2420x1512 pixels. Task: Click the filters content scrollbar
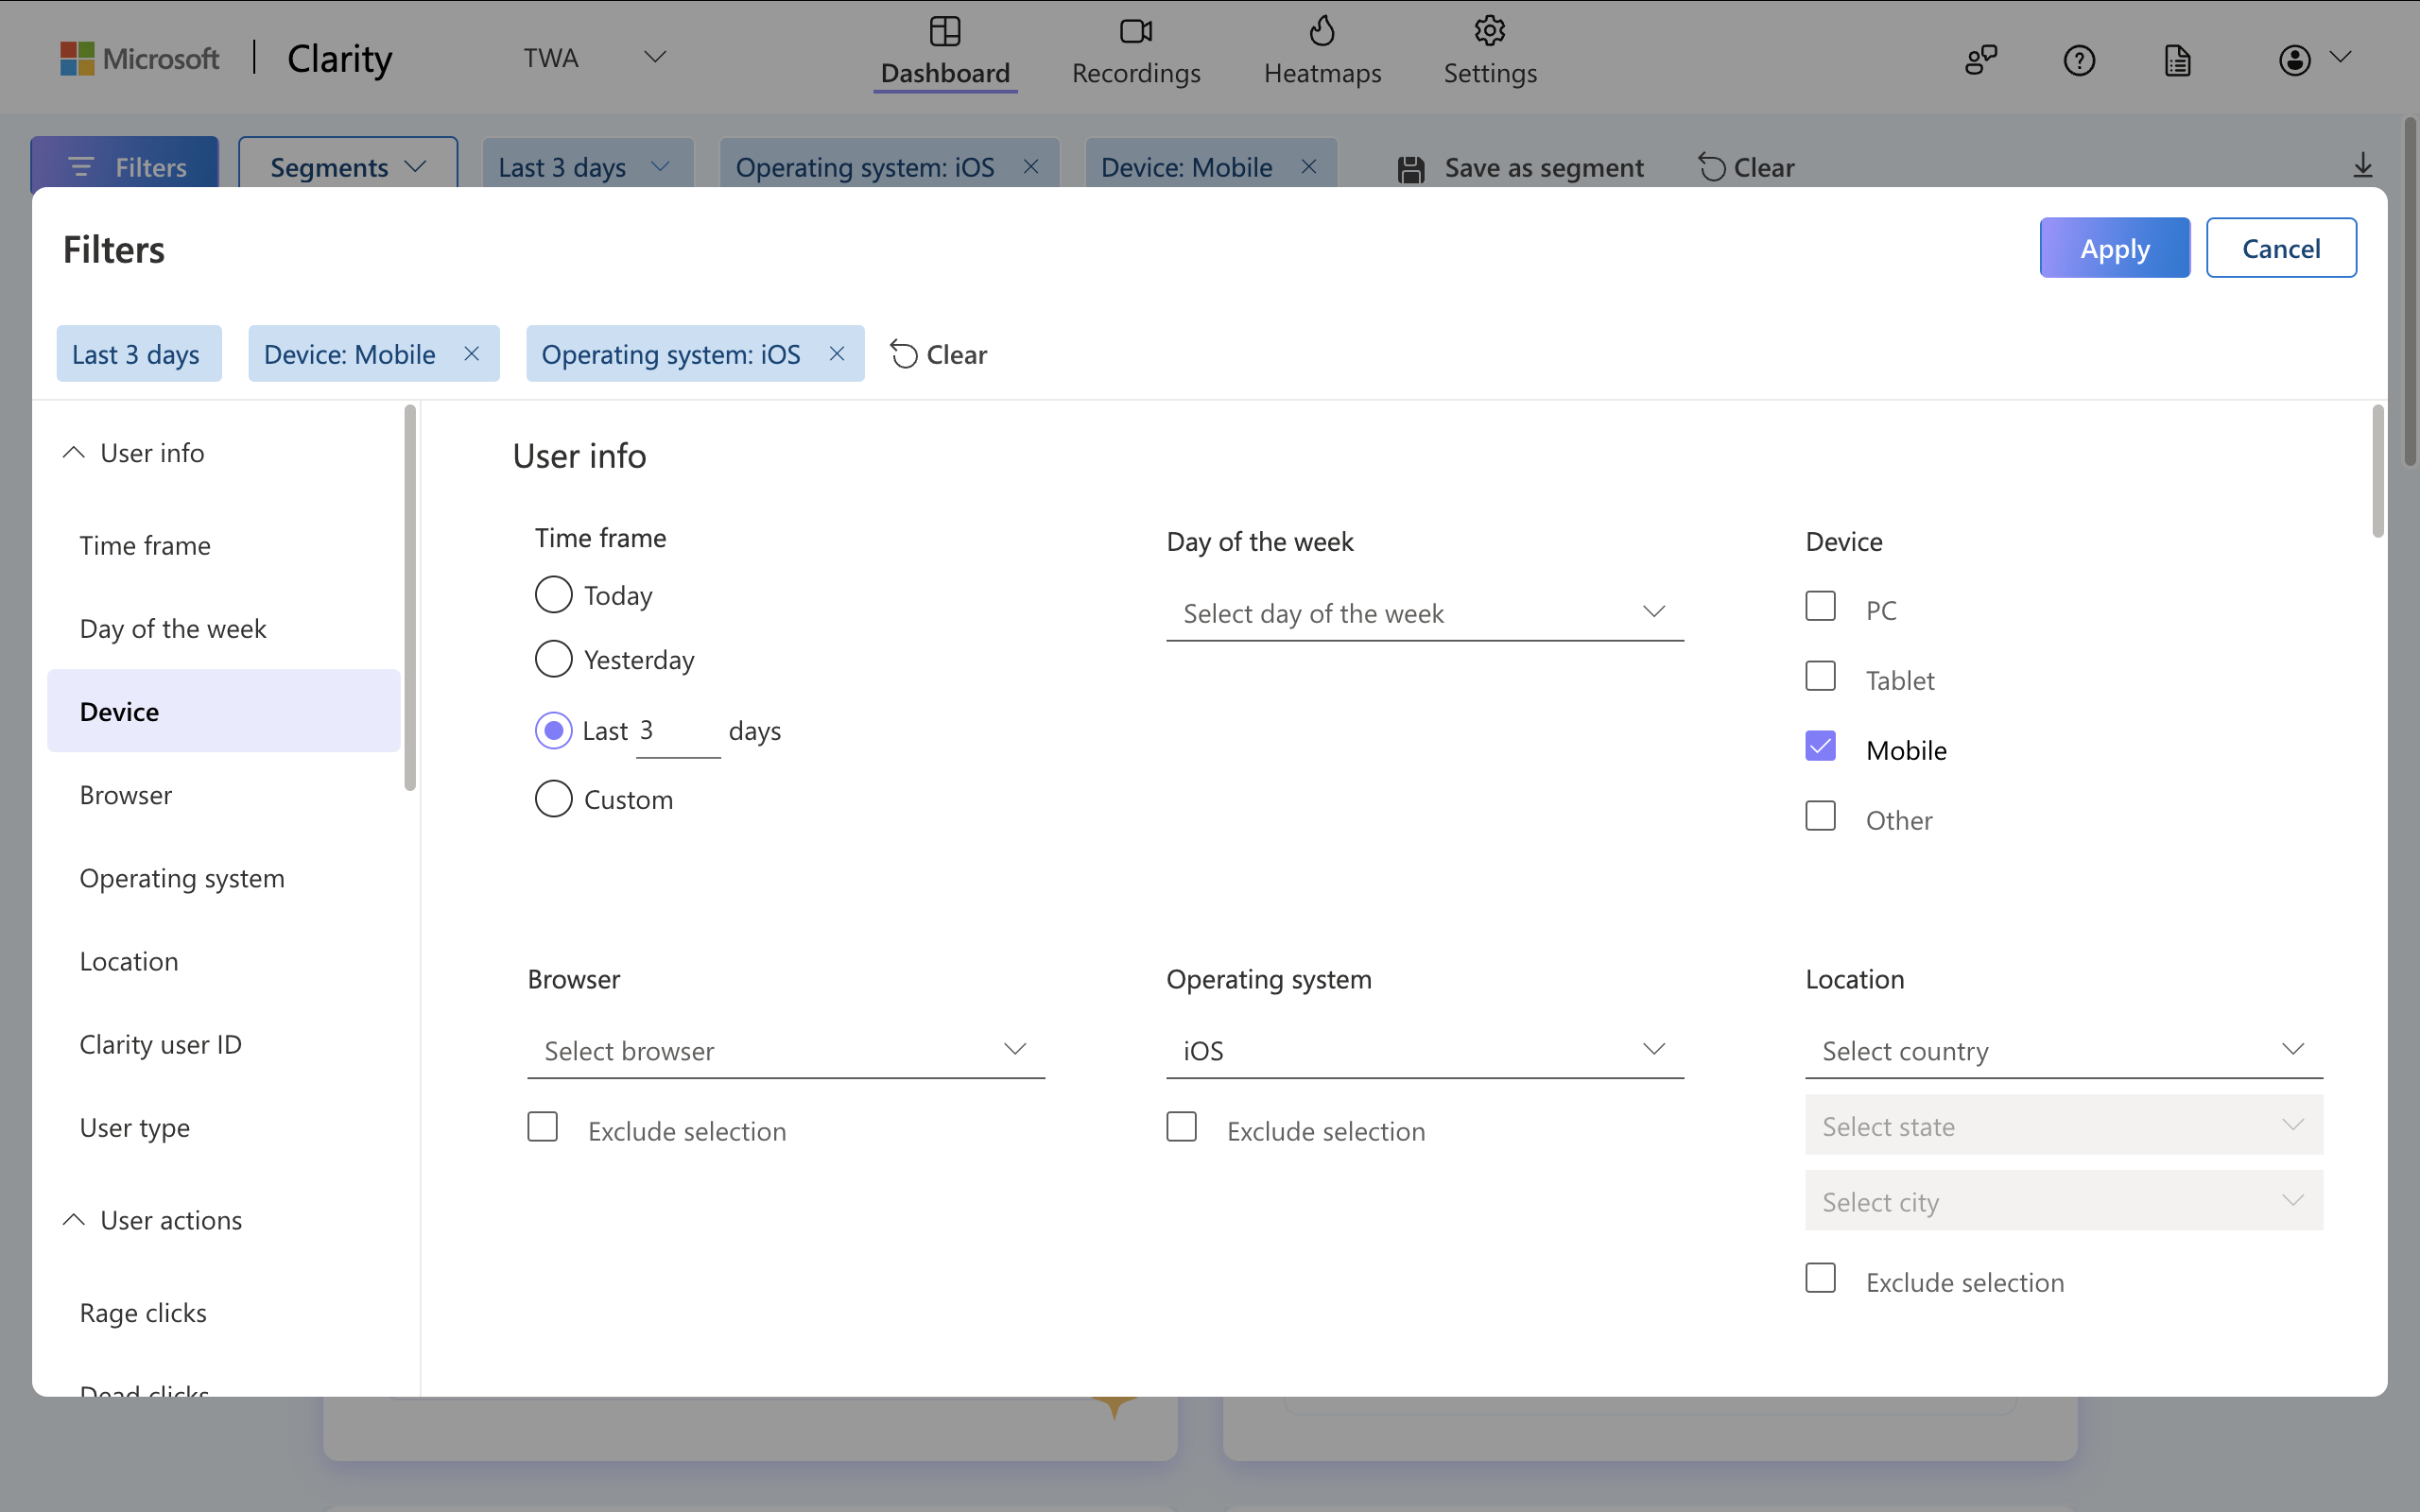click(x=2378, y=471)
